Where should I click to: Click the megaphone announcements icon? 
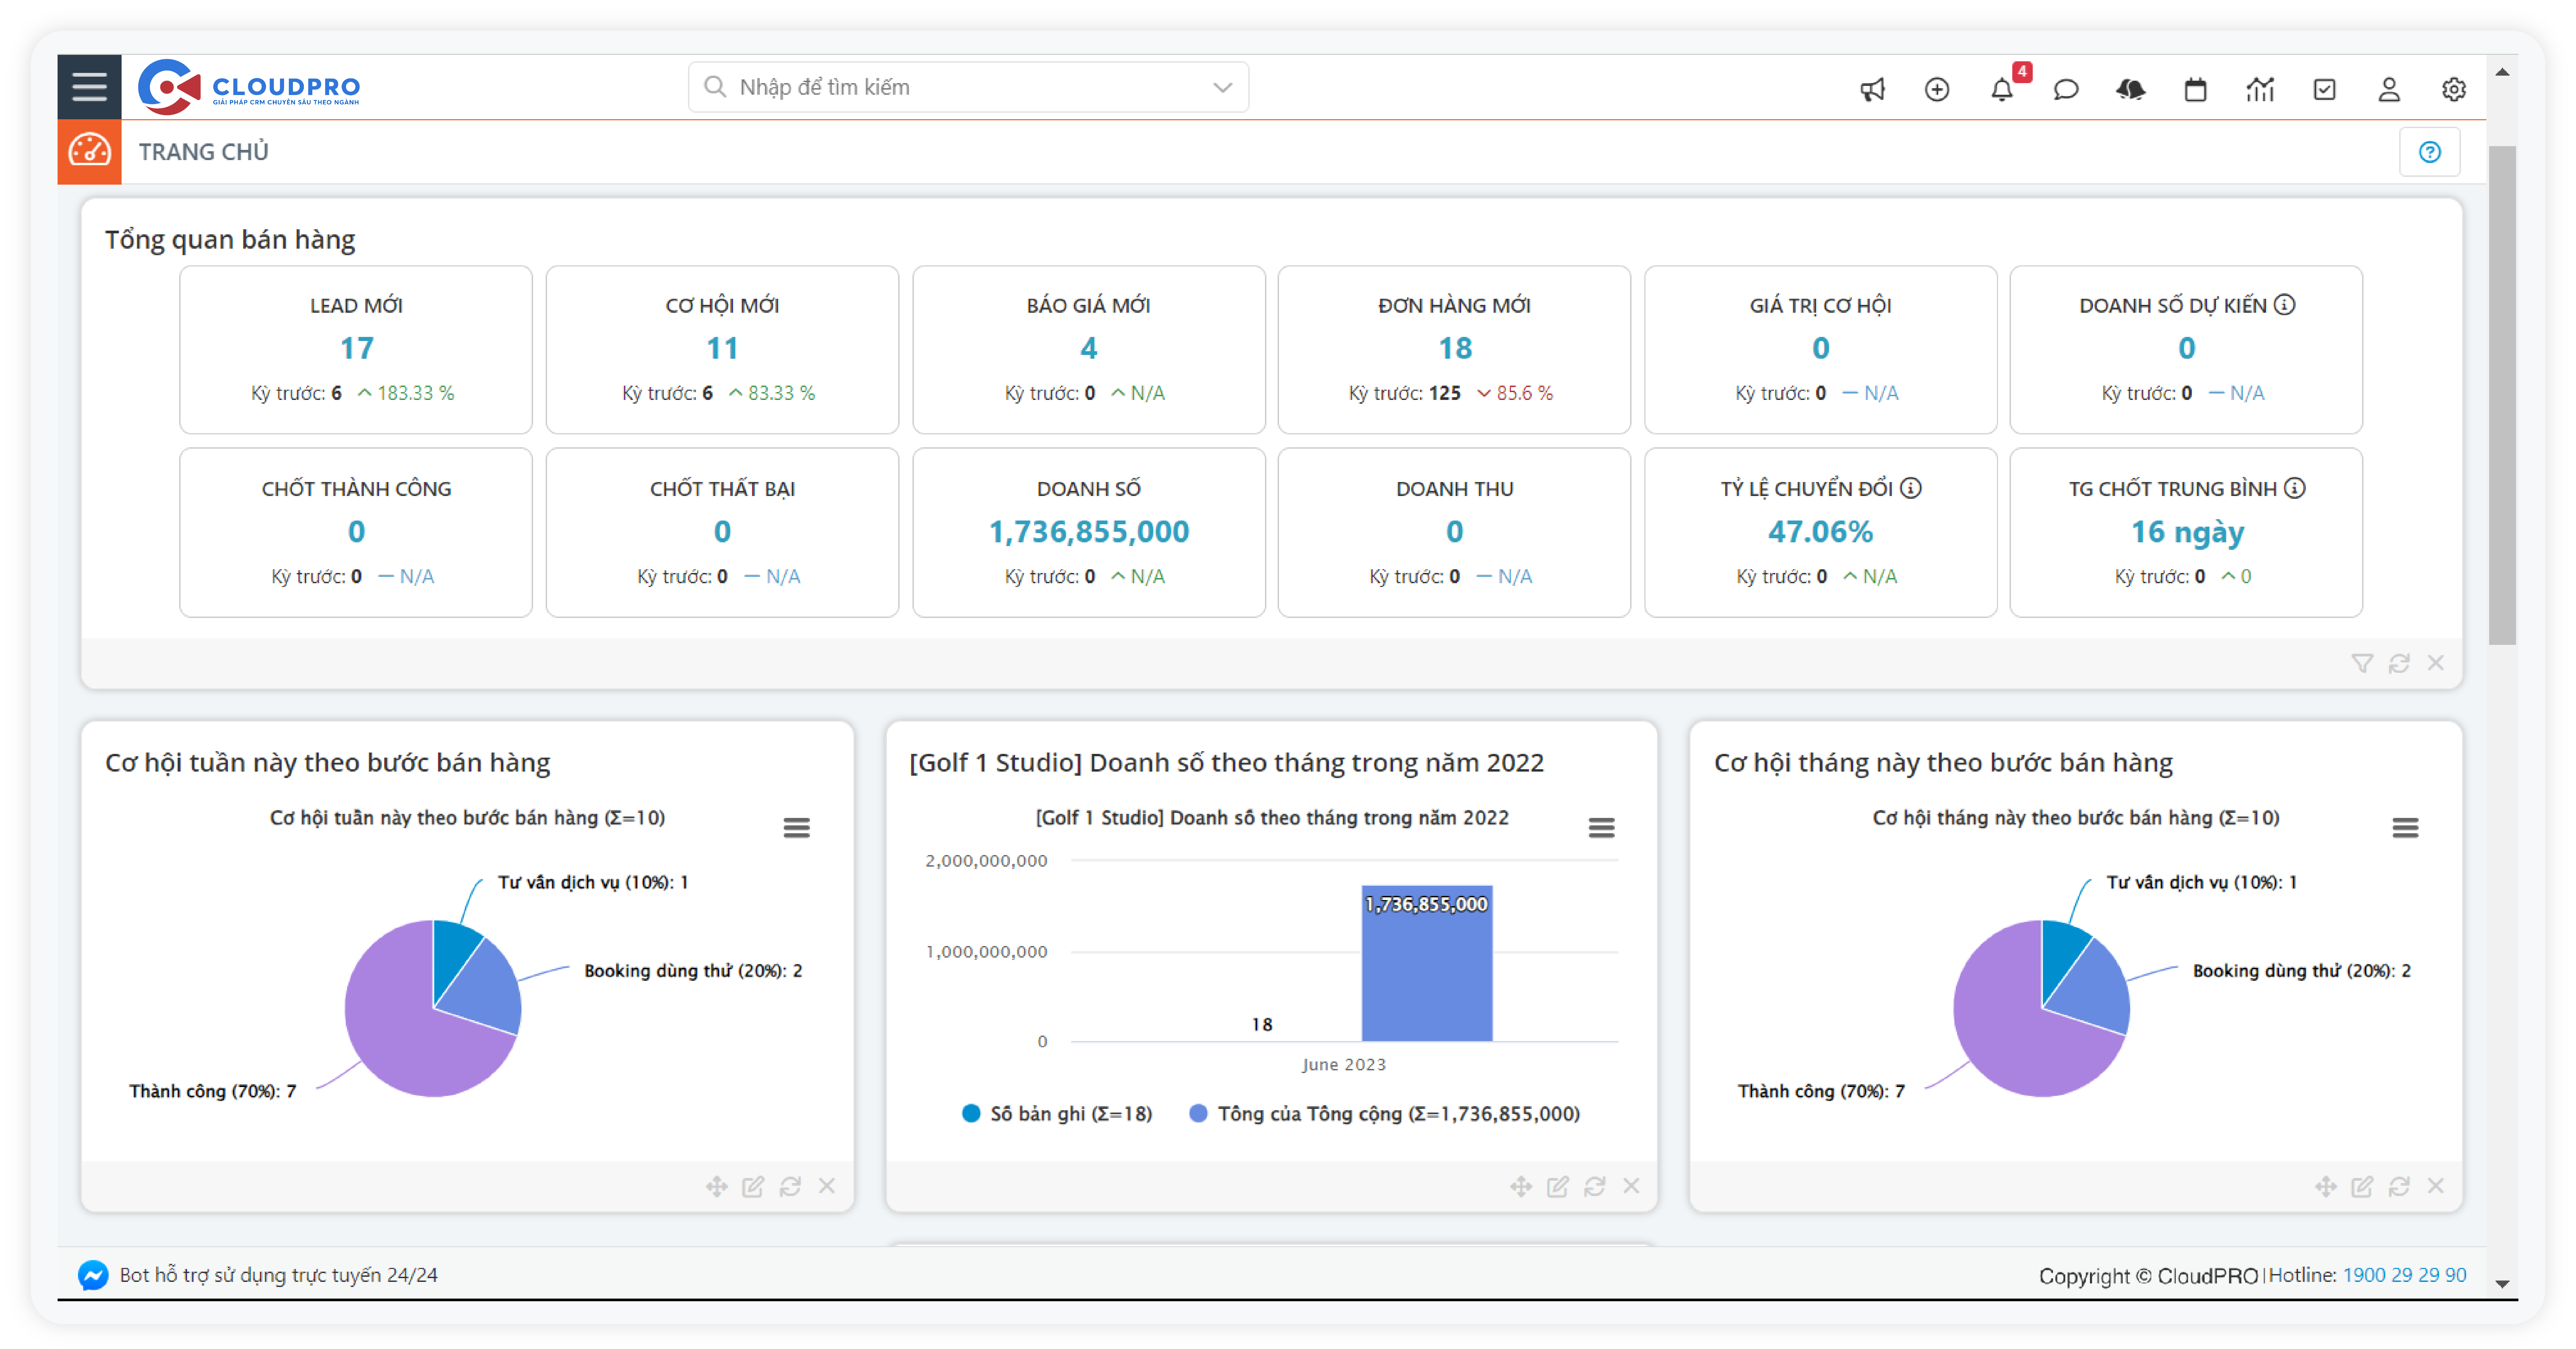(1872, 89)
